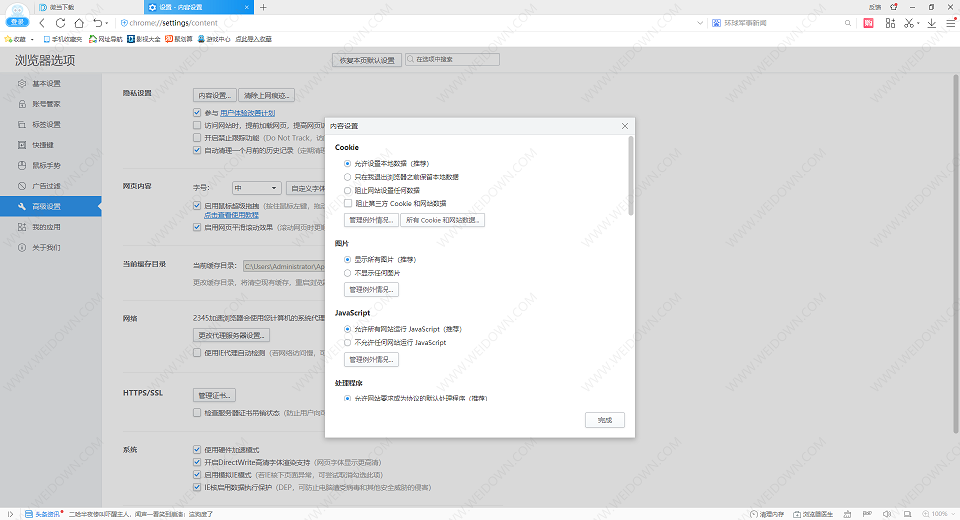Click the home page icon
960x520 pixels.
(x=79, y=22)
